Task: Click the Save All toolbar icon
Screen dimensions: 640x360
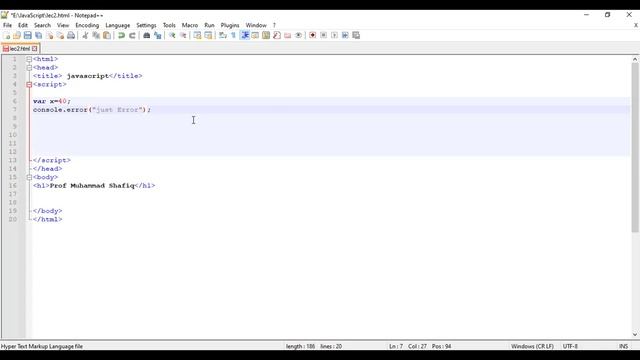Action: click(38, 36)
